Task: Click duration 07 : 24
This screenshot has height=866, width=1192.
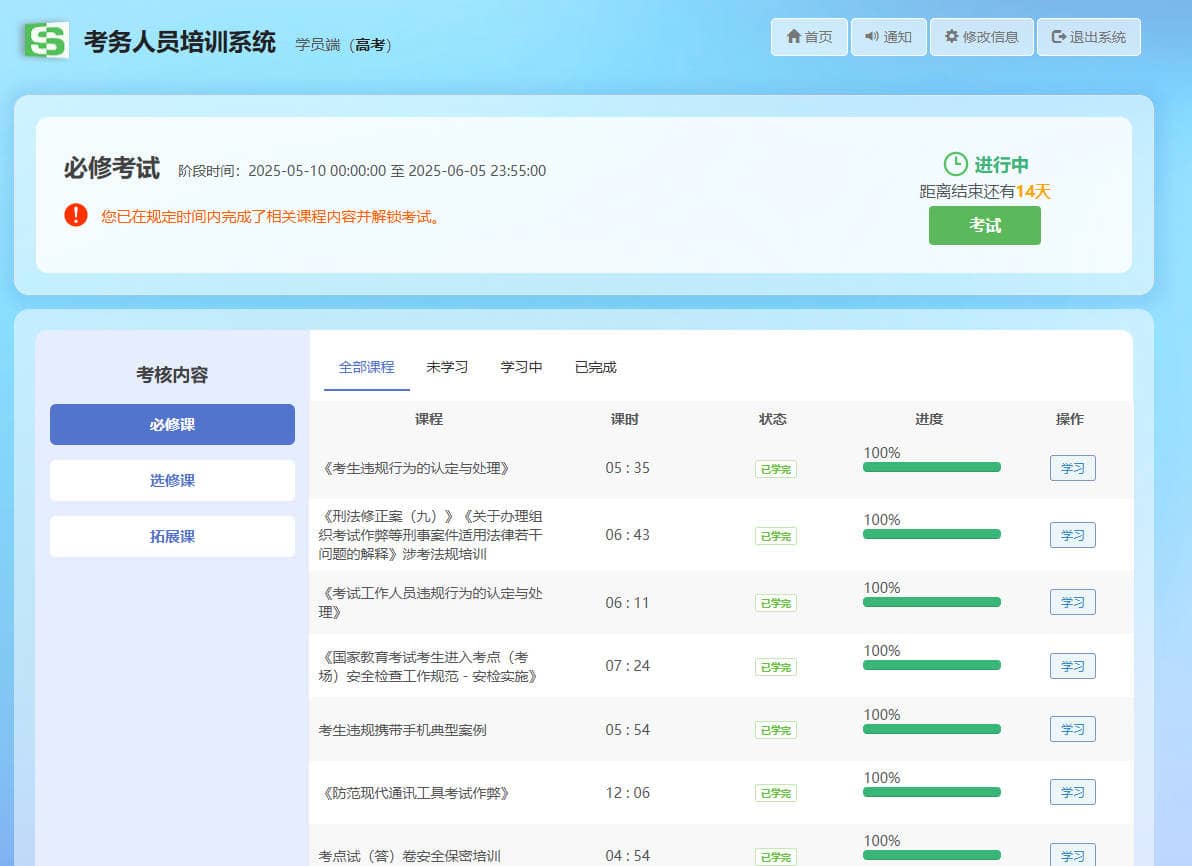Action: pyautogui.click(x=627, y=666)
